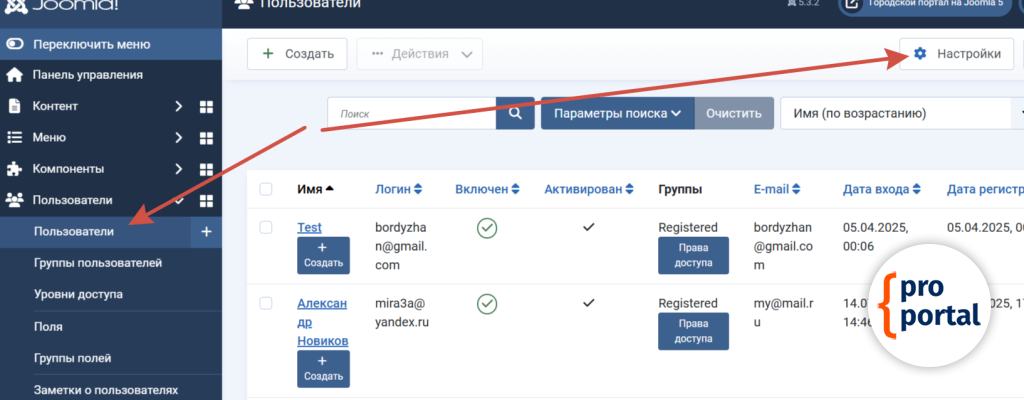Toggle the Переключить меню switch
Image resolution: width=1024 pixels, height=400 pixels.
click(x=15, y=44)
